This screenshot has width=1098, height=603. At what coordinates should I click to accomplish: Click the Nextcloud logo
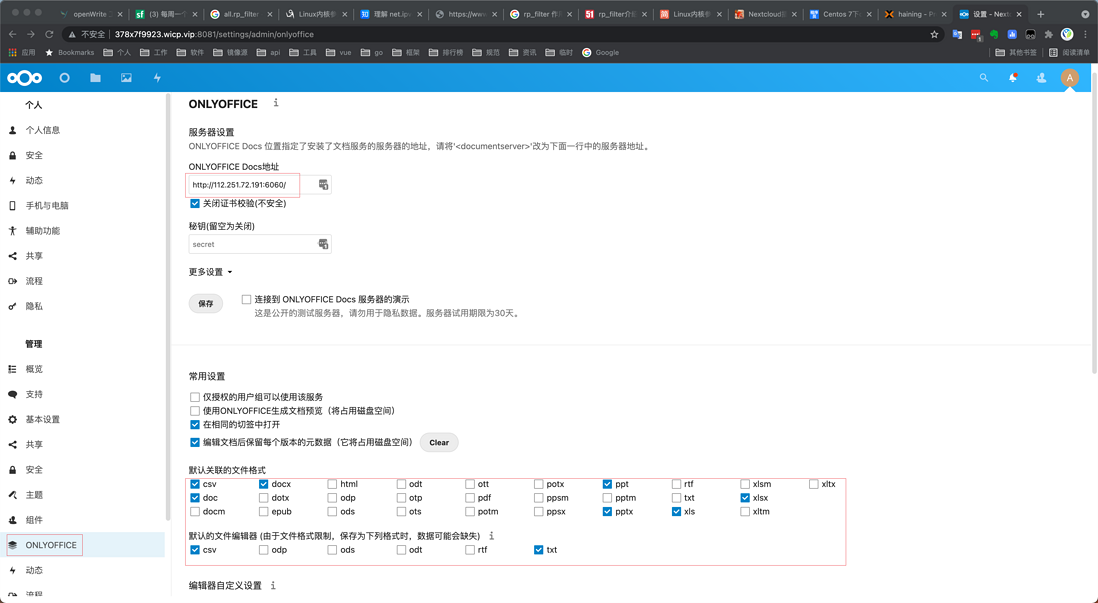pos(25,77)
